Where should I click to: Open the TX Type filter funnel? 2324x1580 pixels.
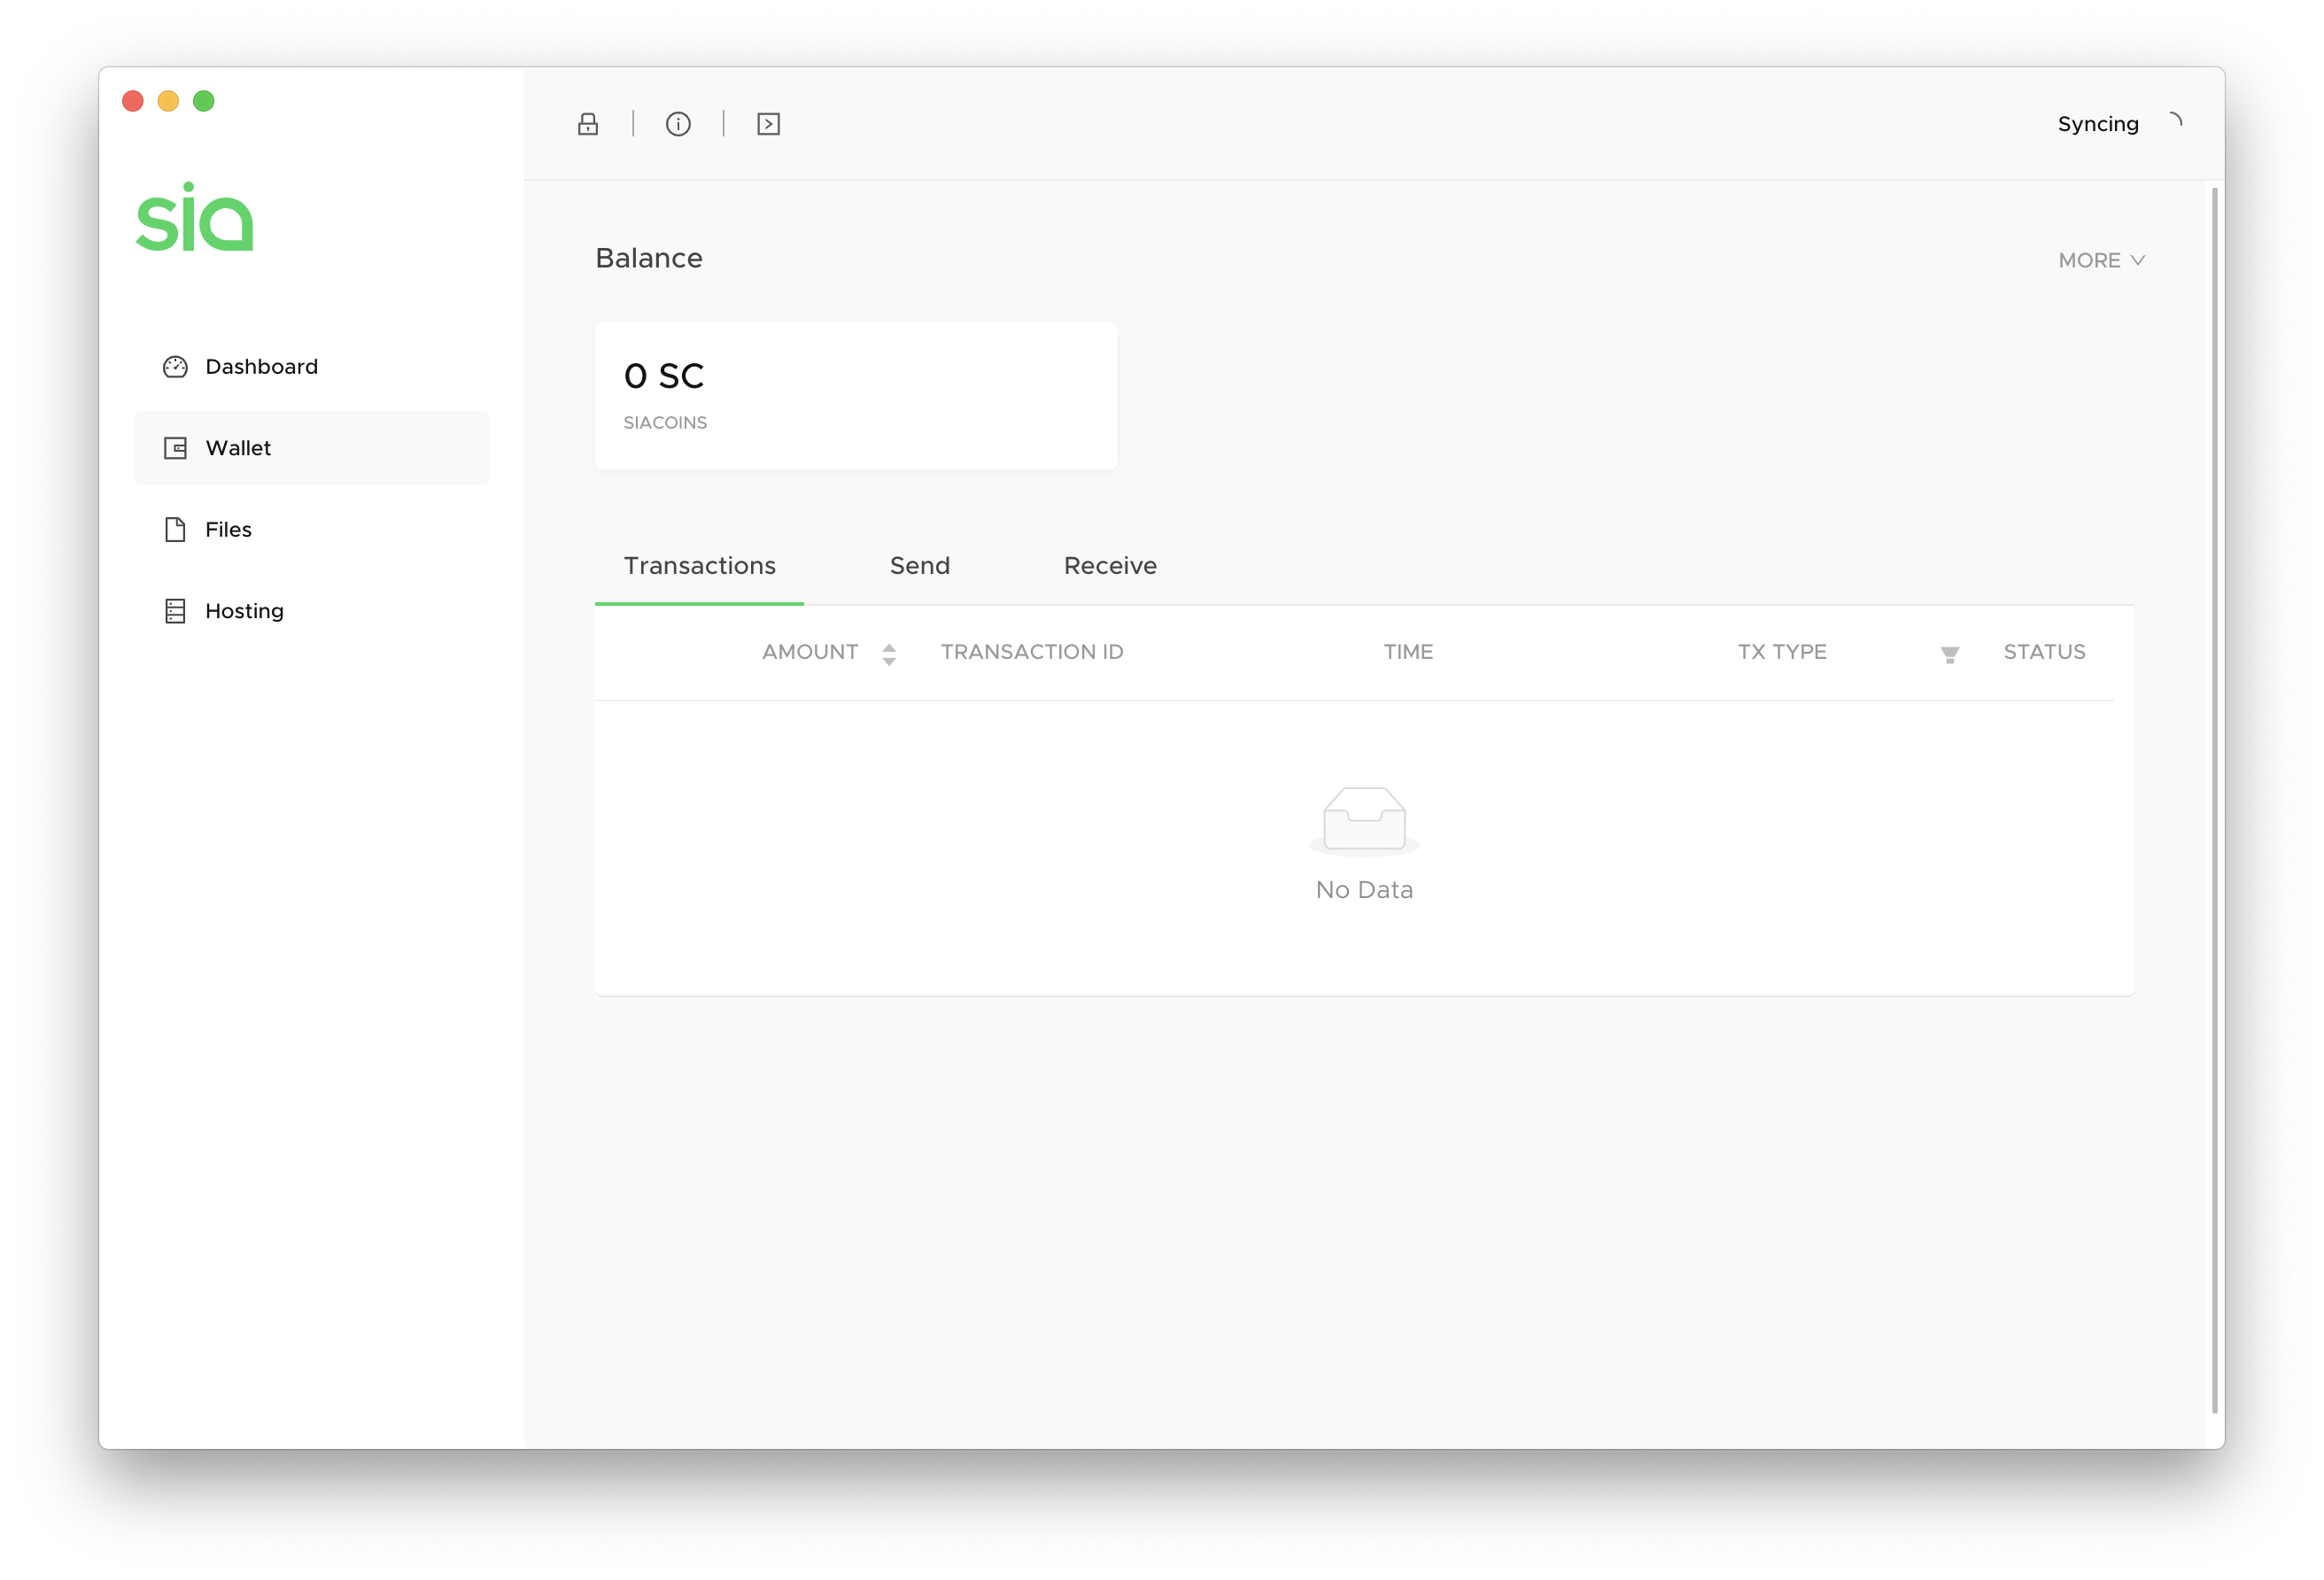click(1949, 655)
